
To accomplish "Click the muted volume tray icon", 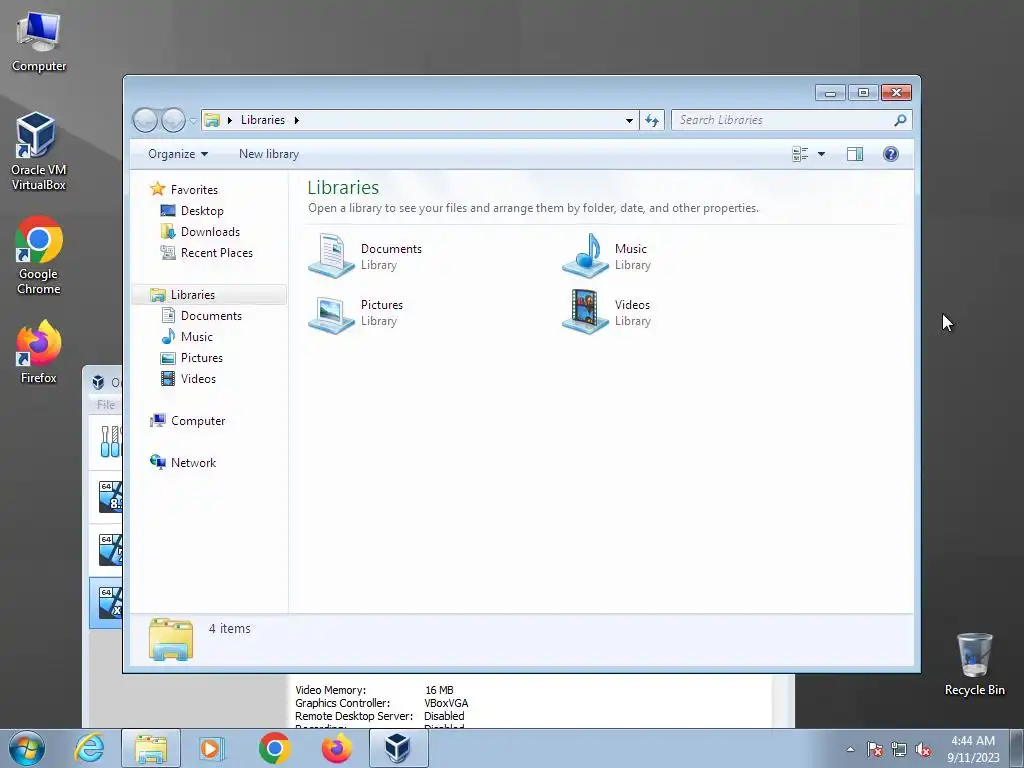I will 923,749.
